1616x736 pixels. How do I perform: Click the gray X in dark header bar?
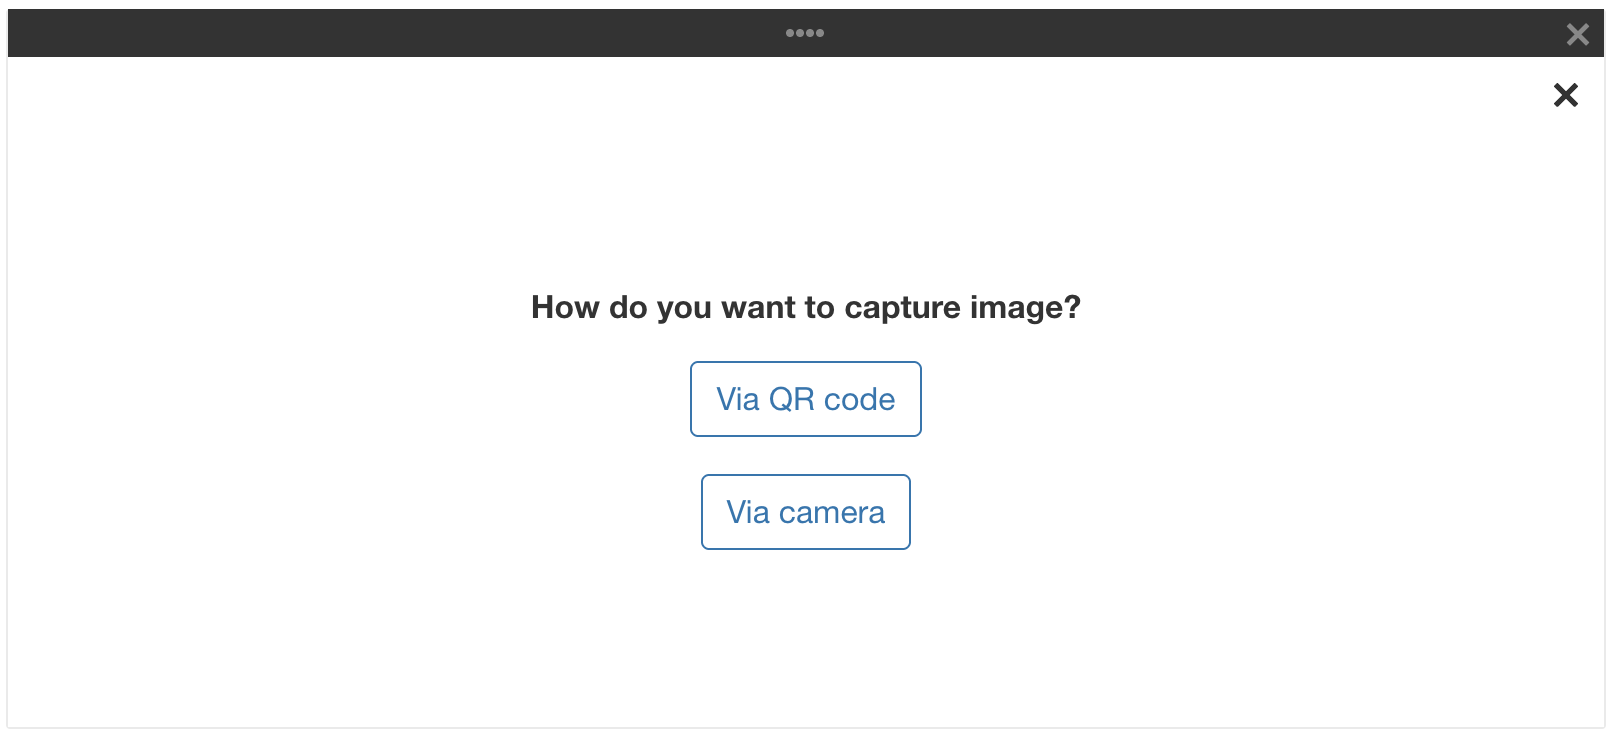[1577, 35]
